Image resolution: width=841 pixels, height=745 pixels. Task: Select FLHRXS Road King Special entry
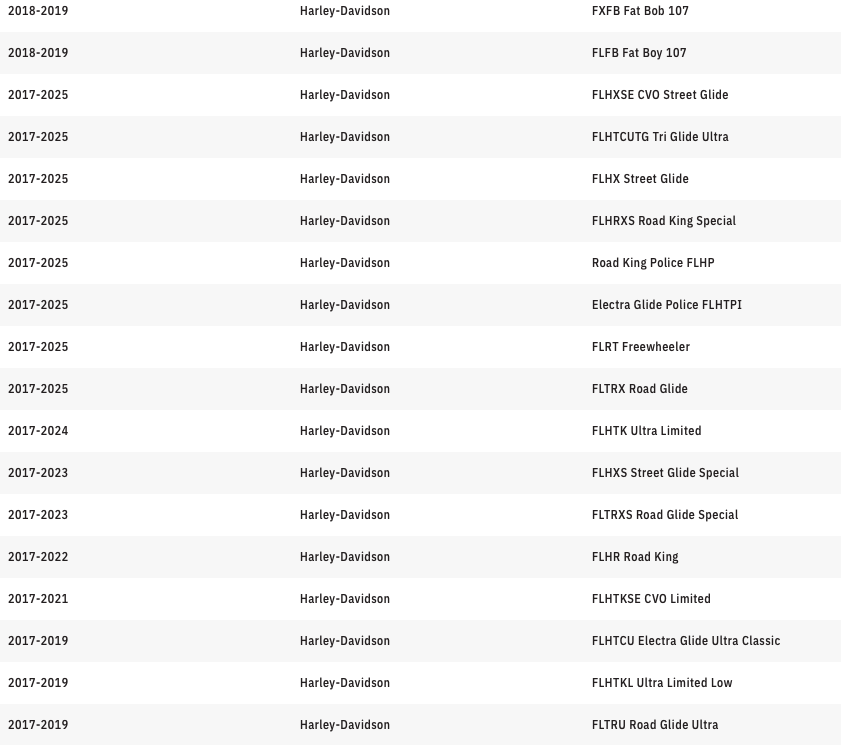[x=663, y=221]
